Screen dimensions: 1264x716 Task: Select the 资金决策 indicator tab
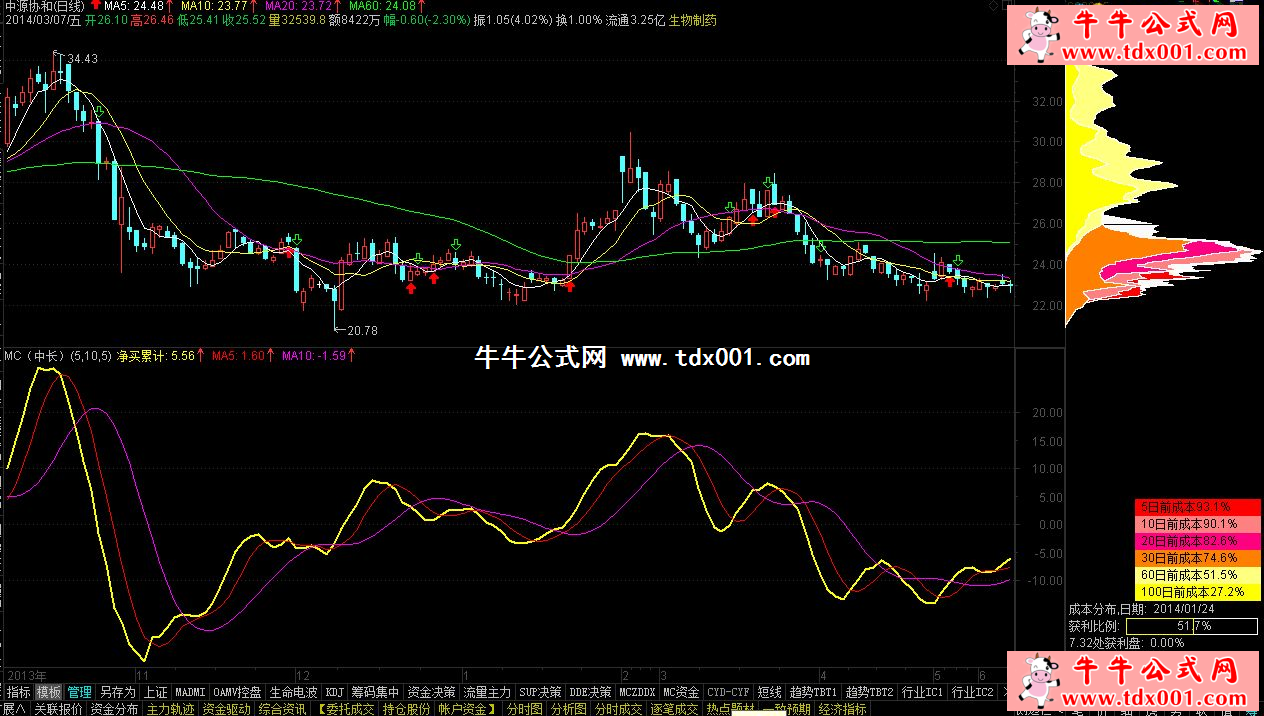[431, 692]
